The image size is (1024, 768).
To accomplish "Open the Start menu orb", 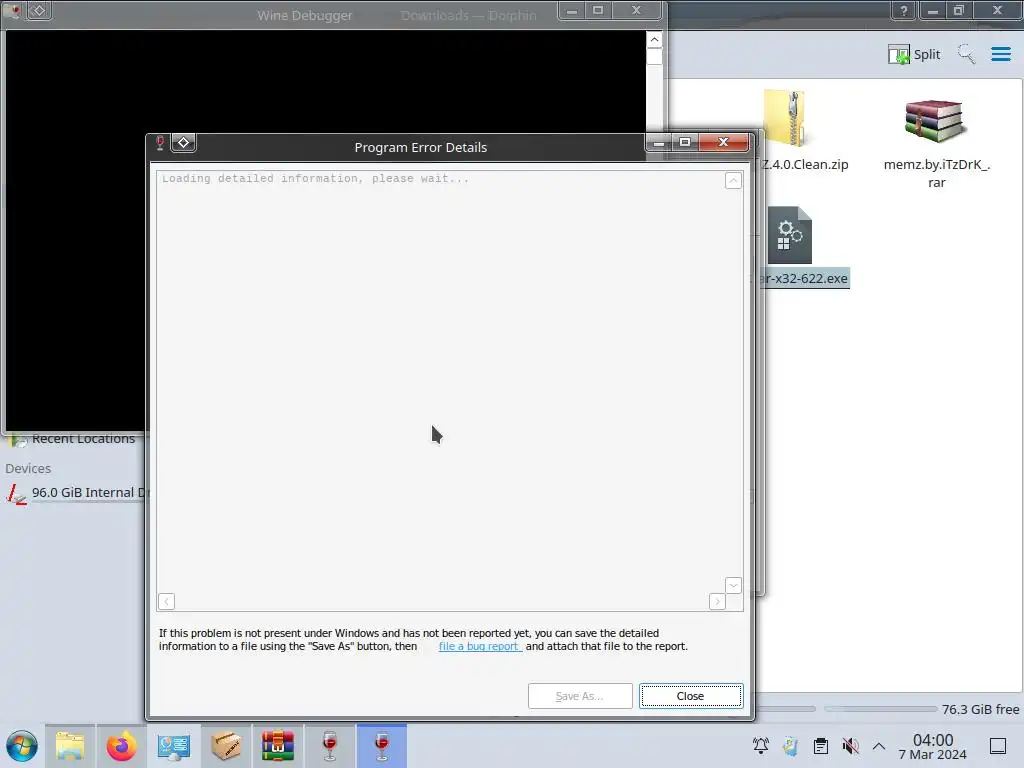I will pyautogui.click(x=22, y=746).
